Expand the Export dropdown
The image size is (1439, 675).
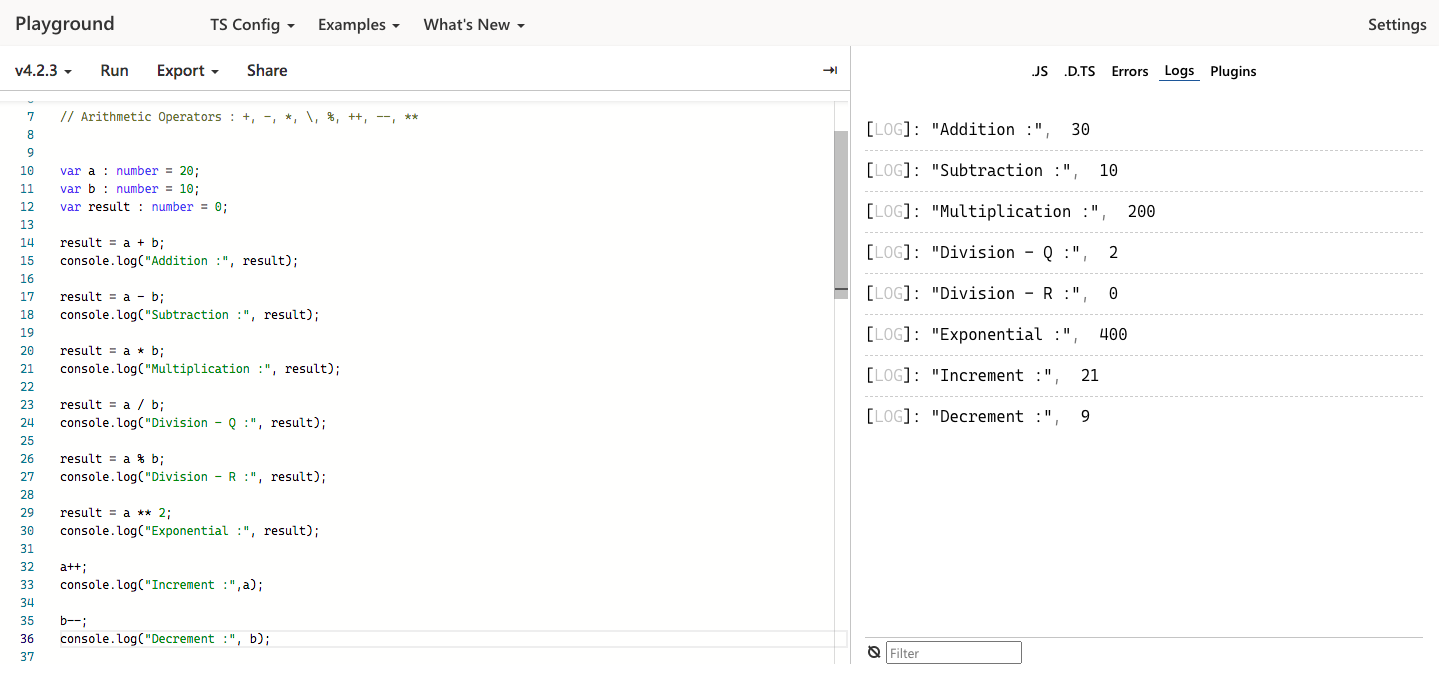tap(187, 71)
